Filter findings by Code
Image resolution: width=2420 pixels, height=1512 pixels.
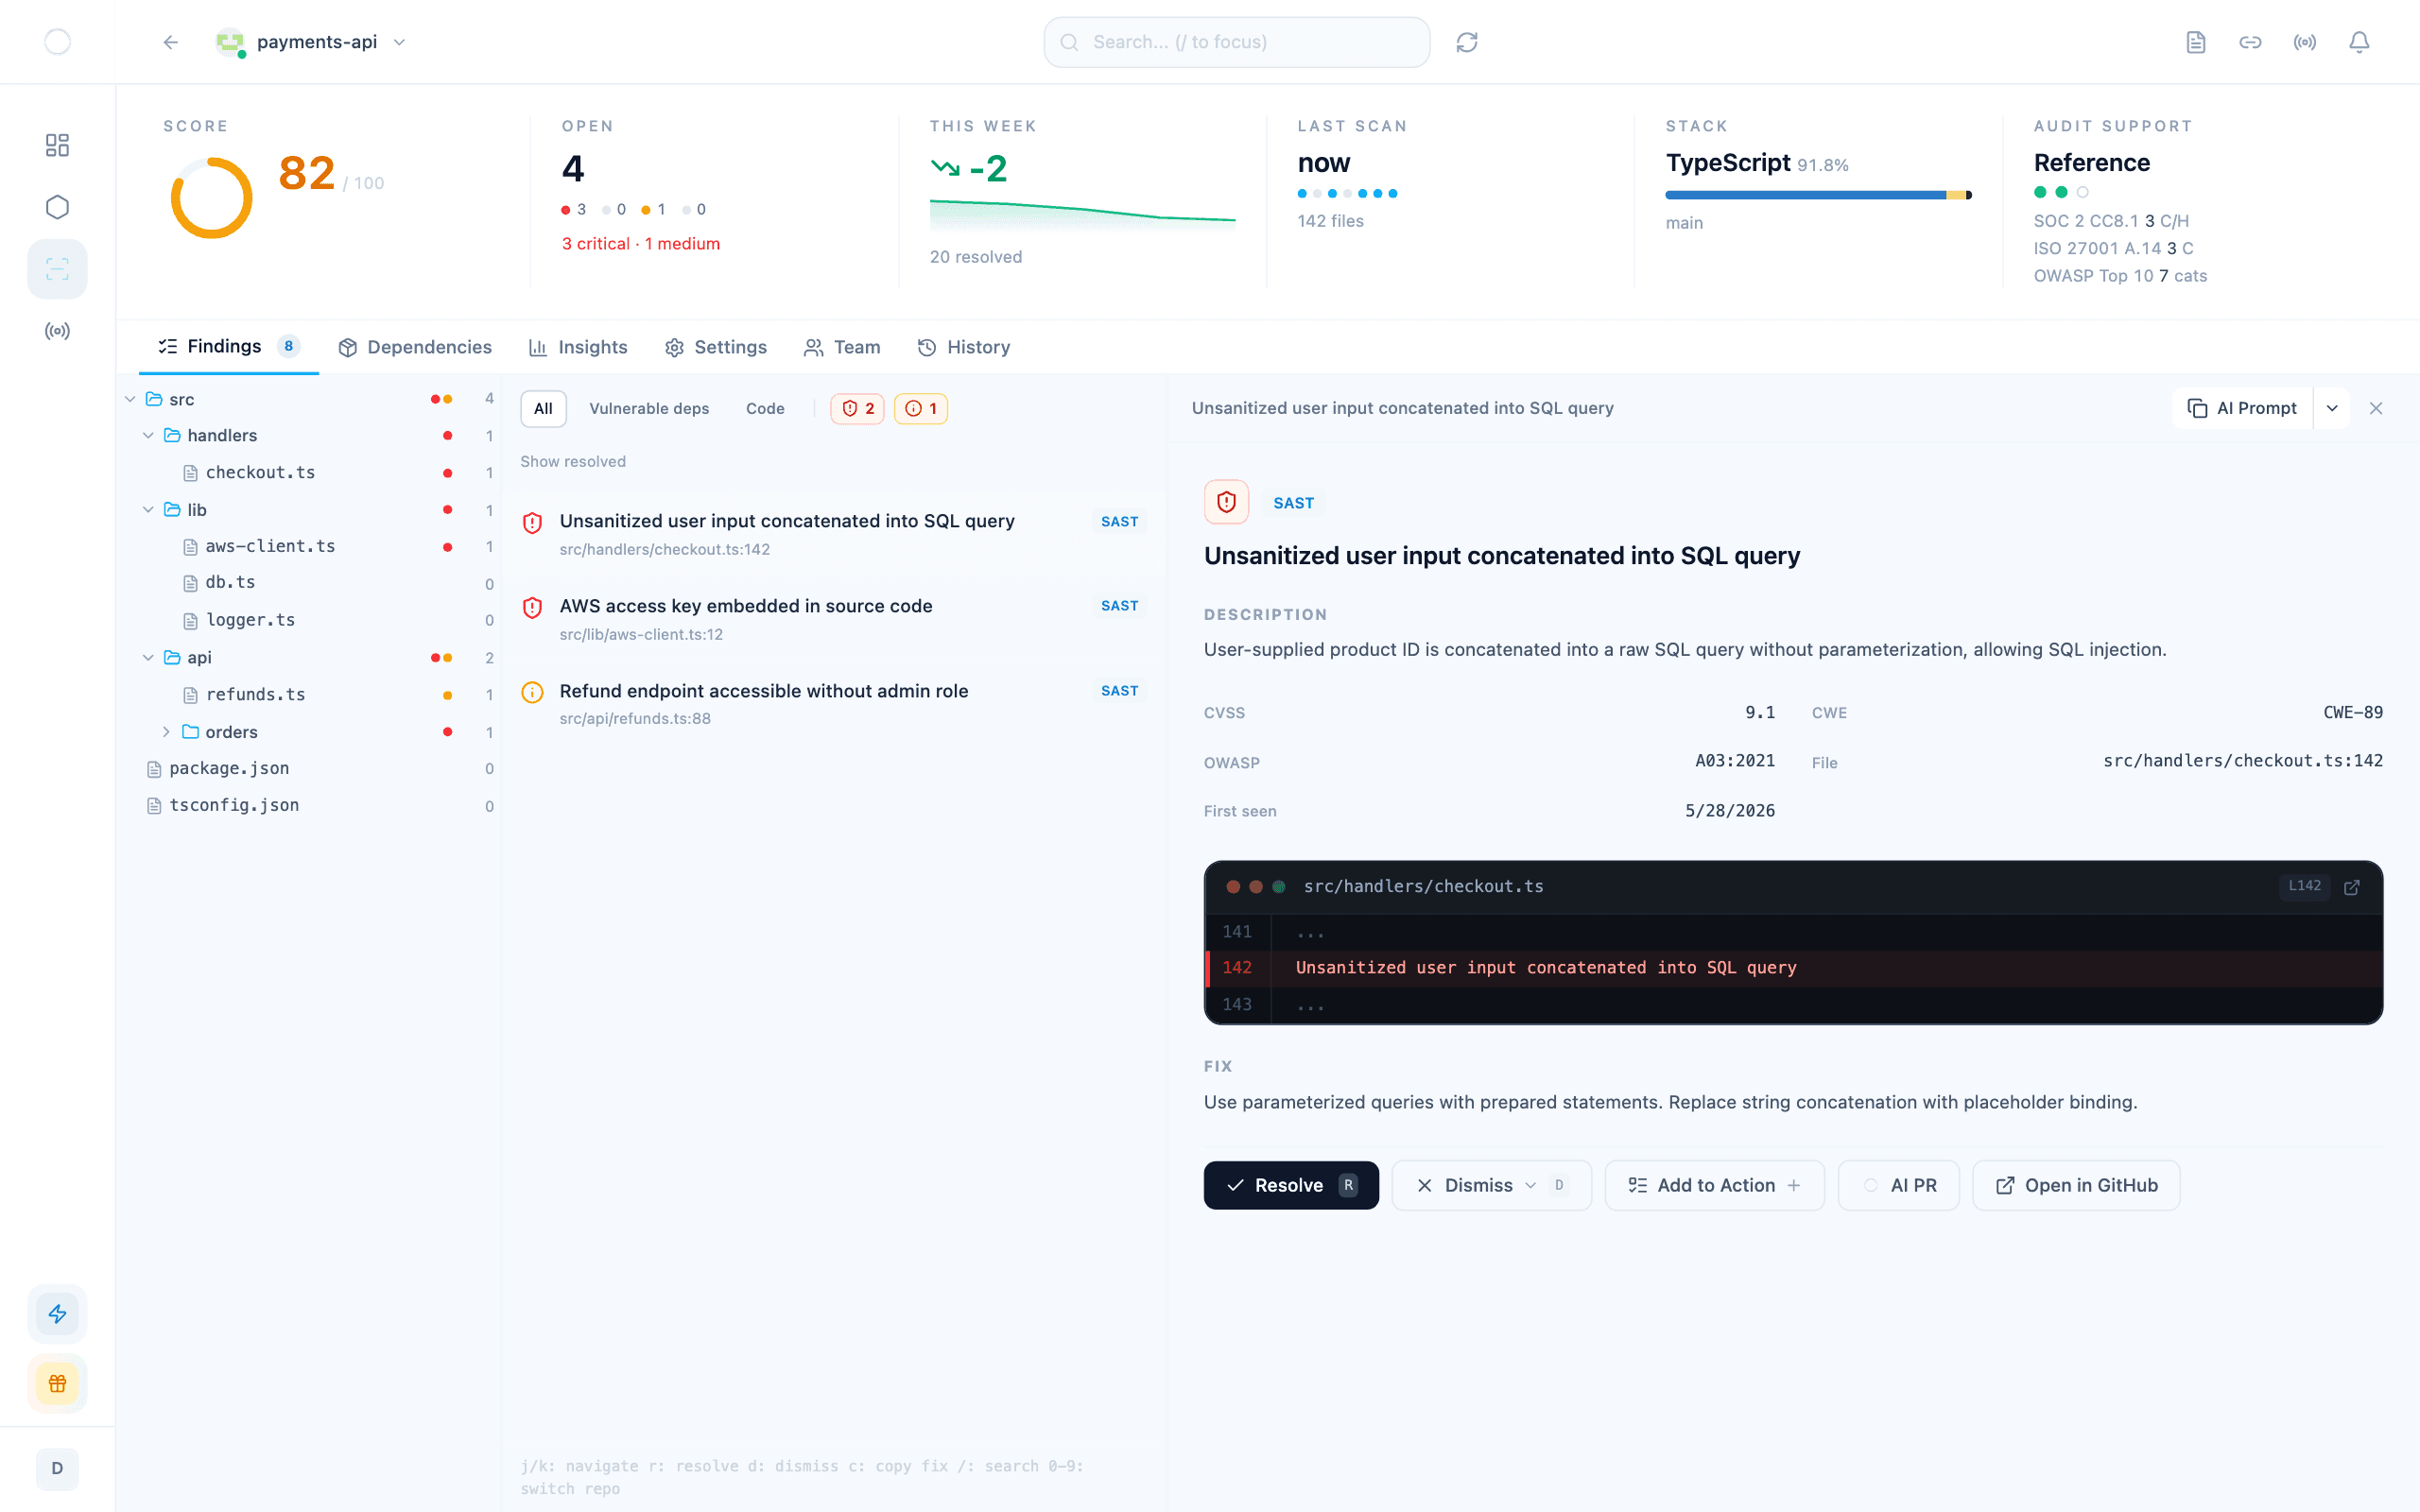coord(765,408)
